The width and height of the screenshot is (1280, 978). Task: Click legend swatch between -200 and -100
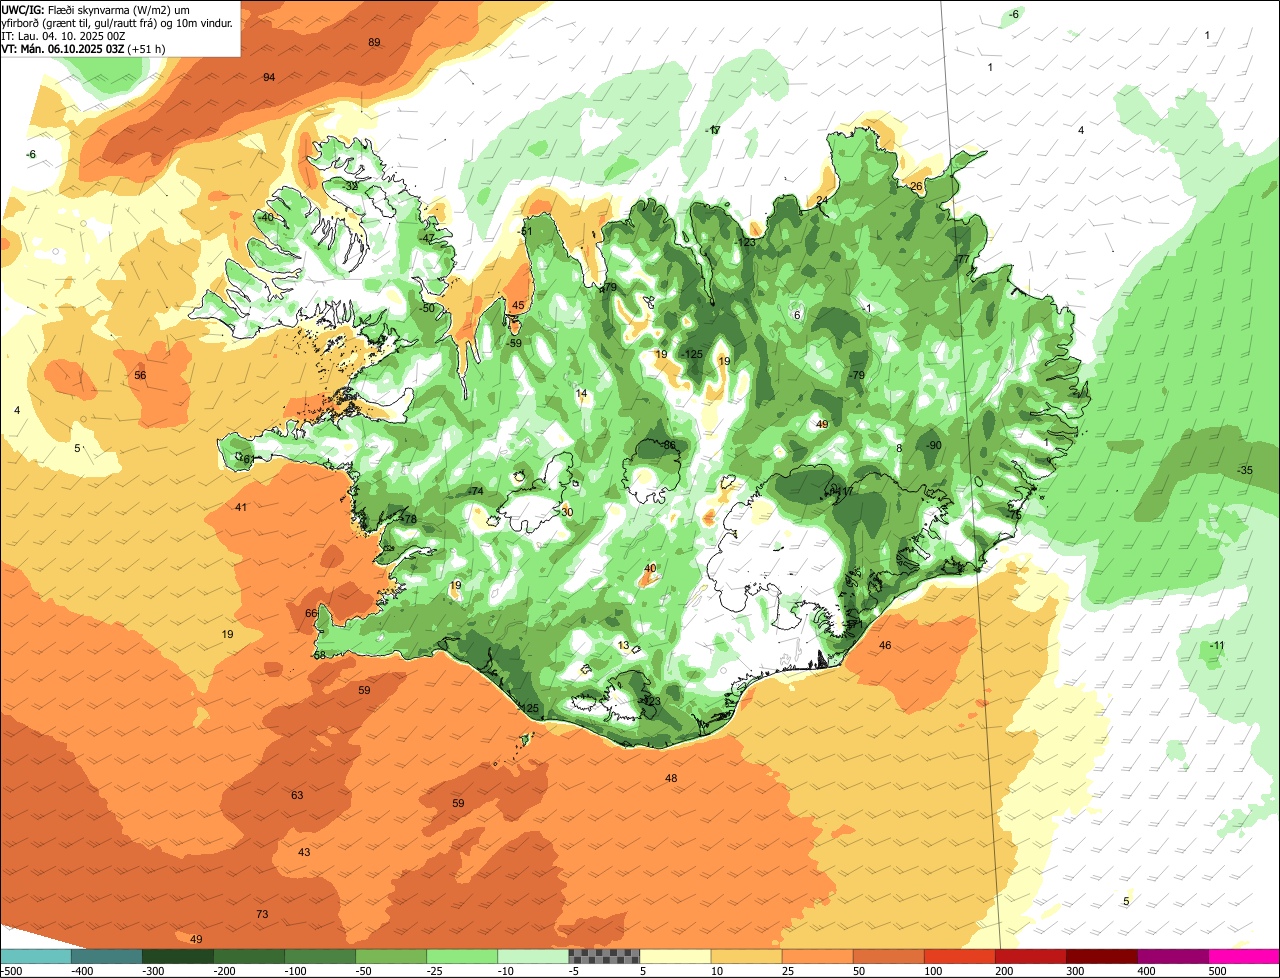coord(248,956)
